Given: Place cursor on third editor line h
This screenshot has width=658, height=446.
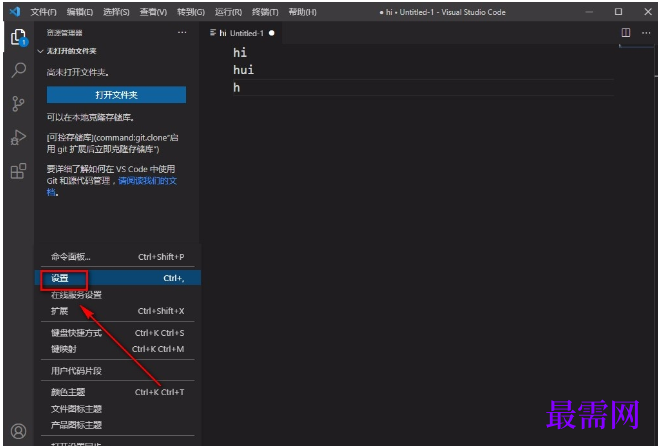Looking at the screenshot, I should pyautogui.click(x=237, y=87).
